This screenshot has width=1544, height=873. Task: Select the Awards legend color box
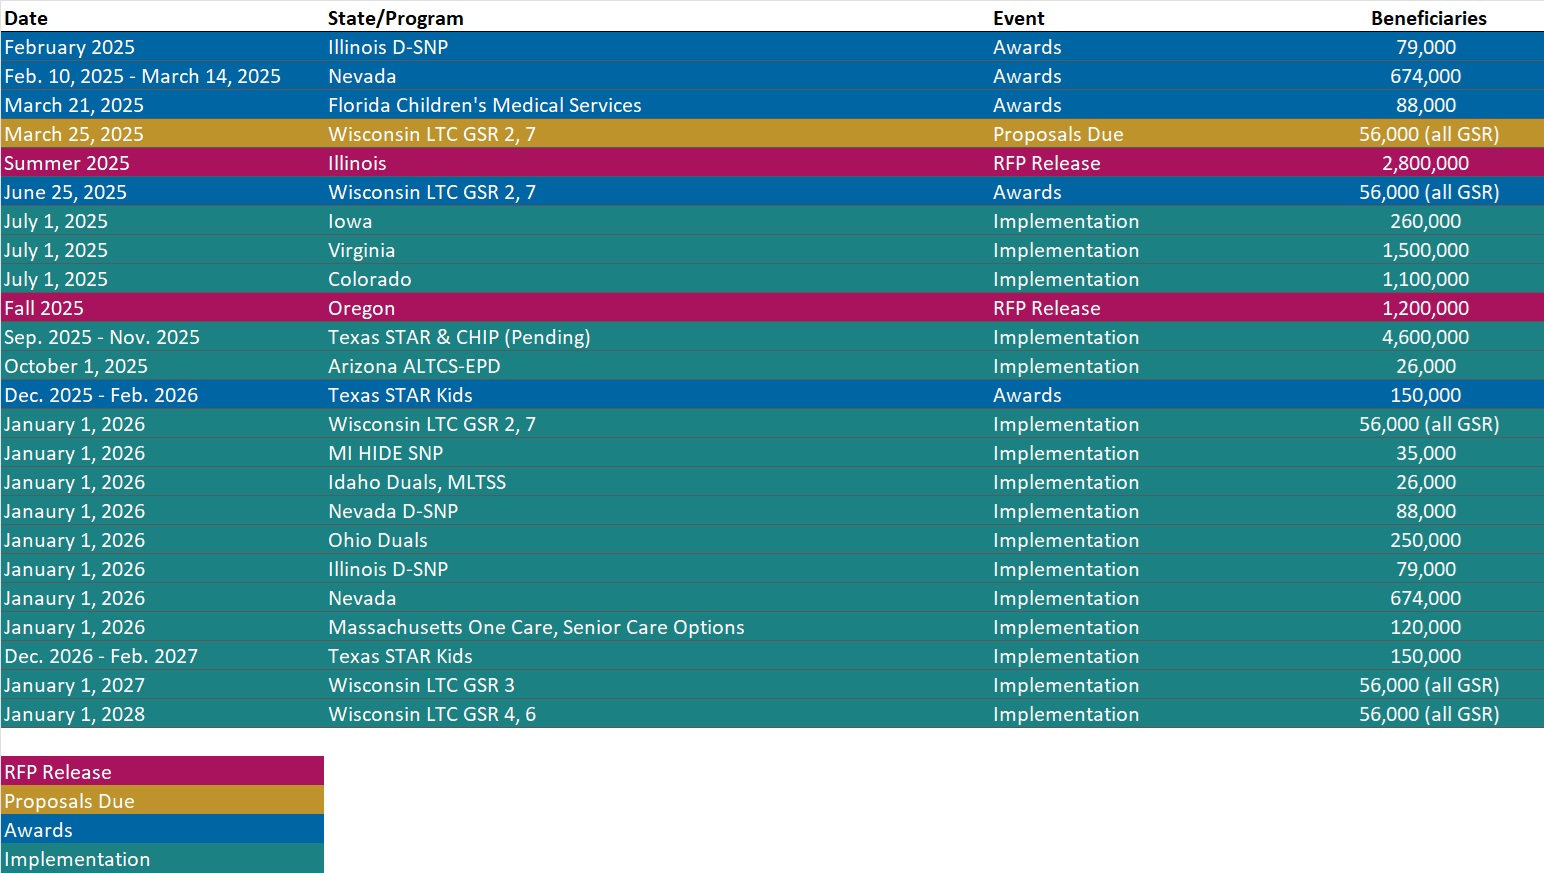[162, 829]
